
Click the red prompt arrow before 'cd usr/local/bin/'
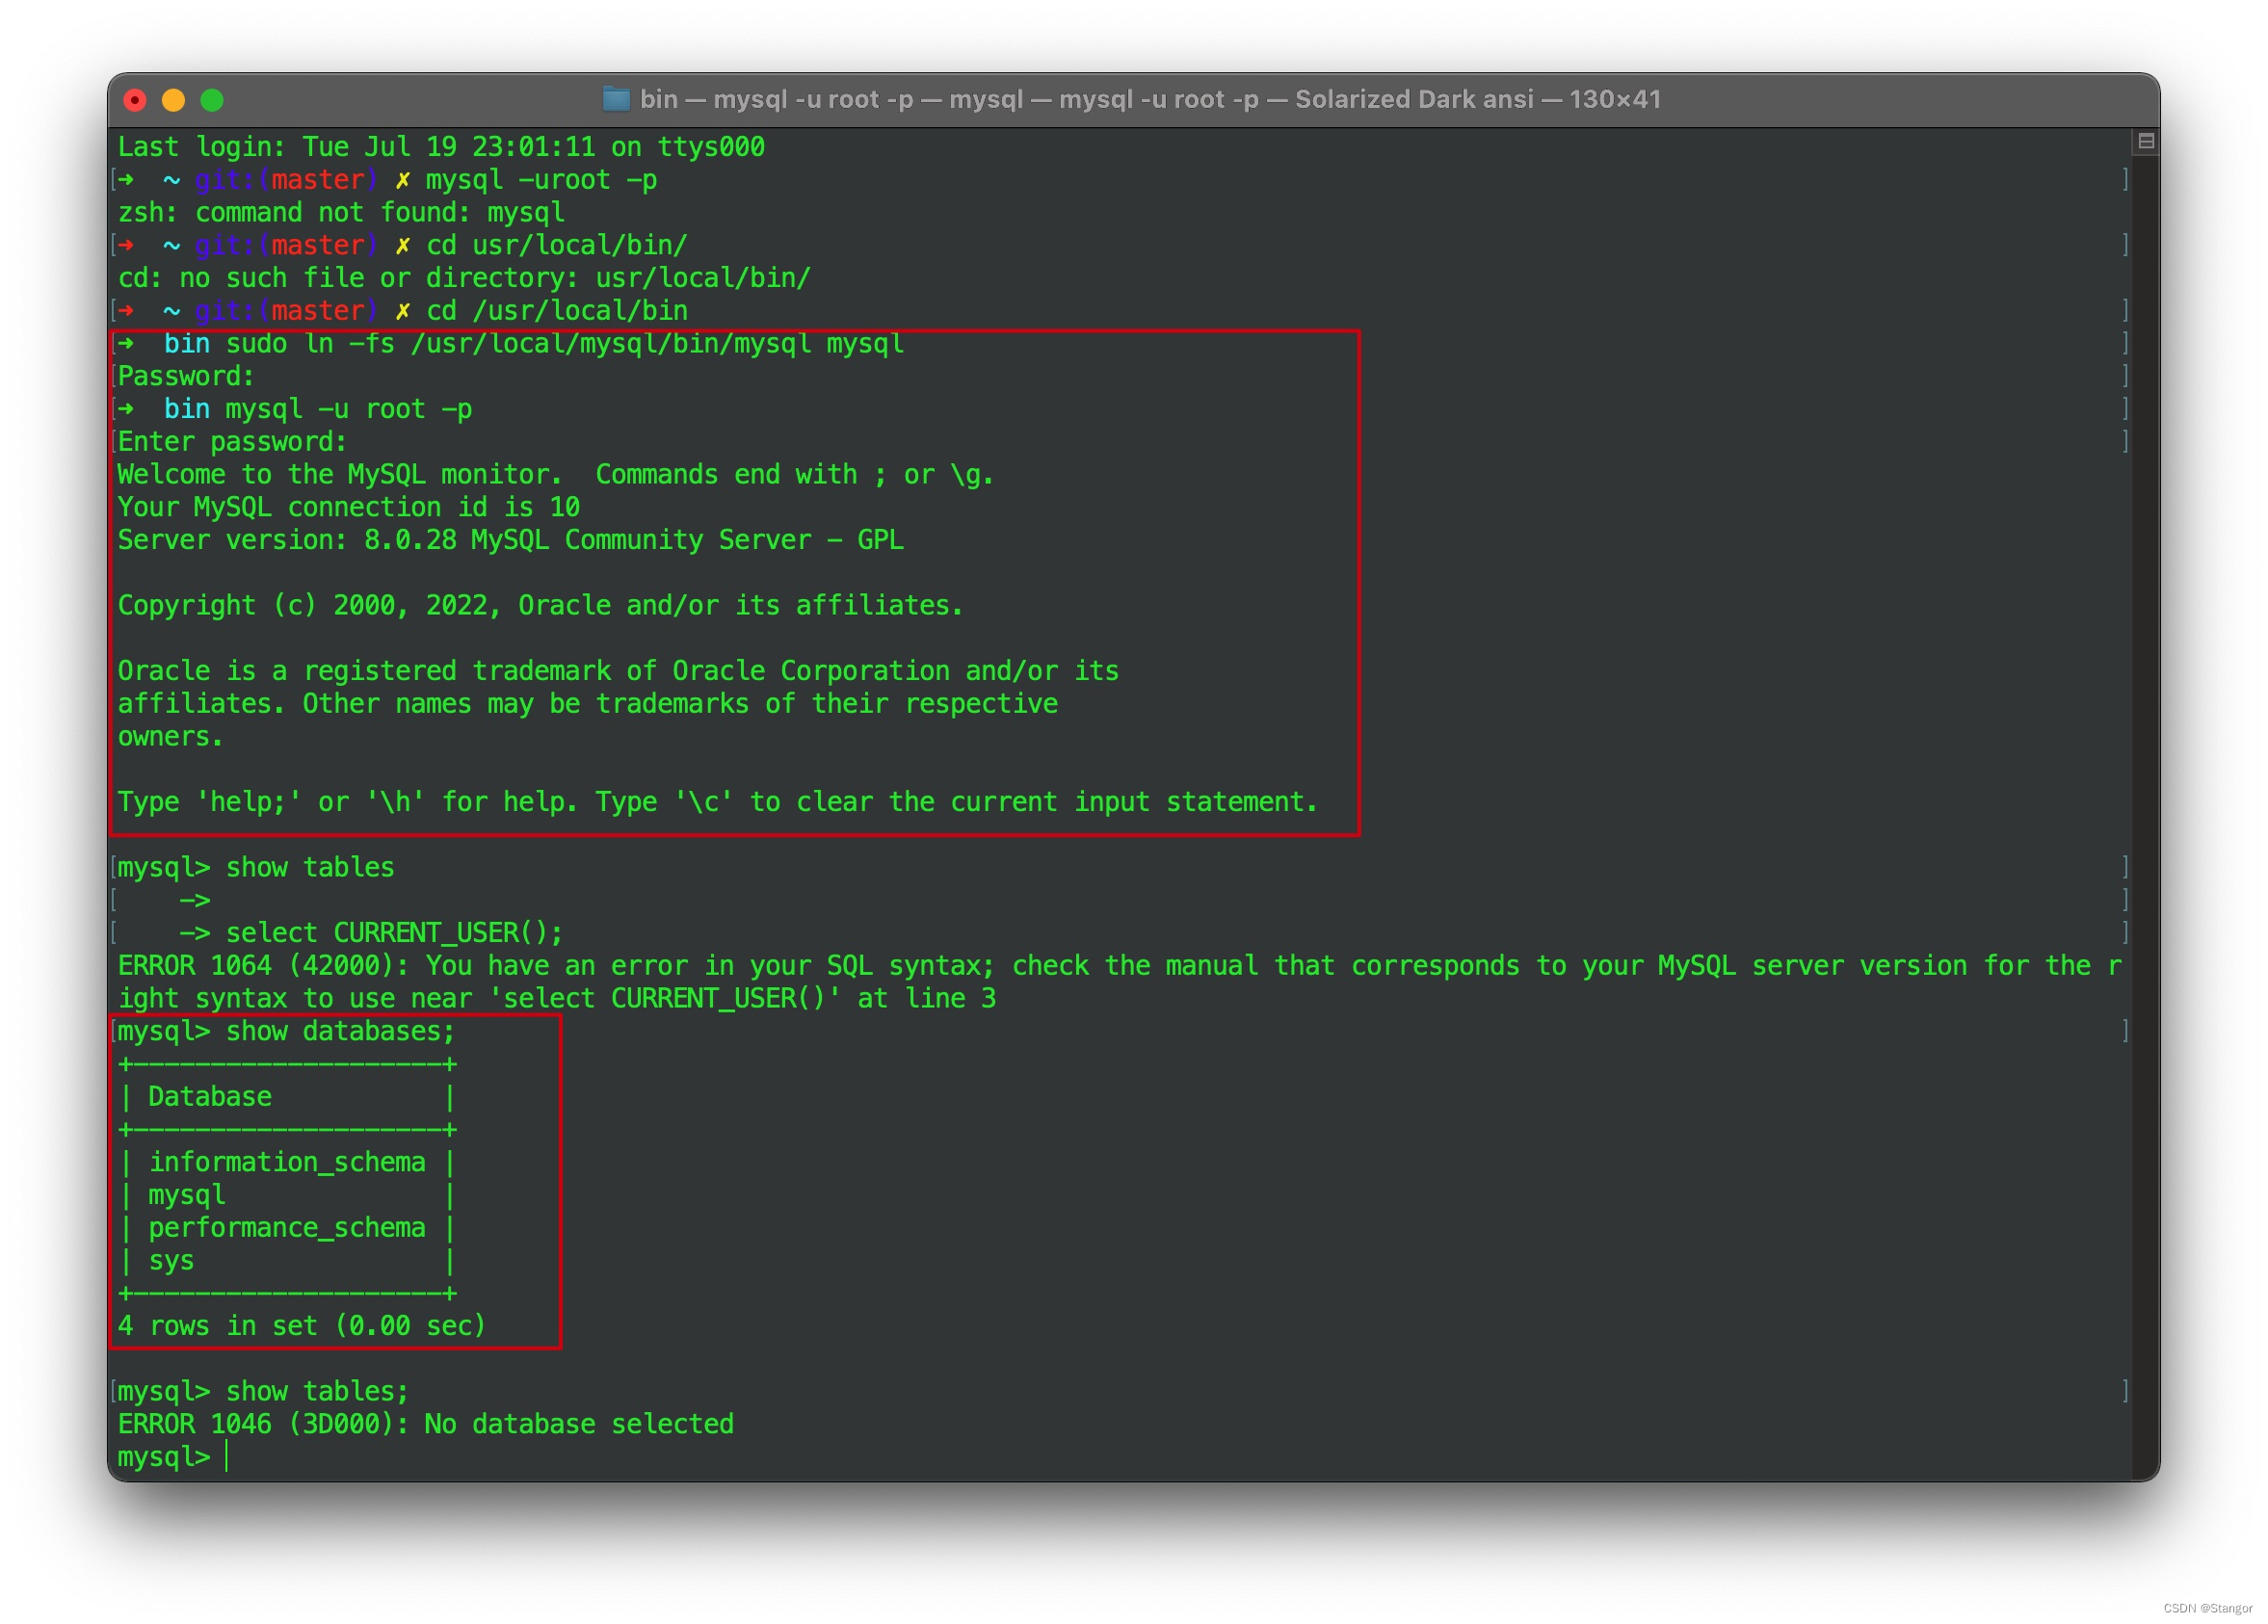click(127, 245)
